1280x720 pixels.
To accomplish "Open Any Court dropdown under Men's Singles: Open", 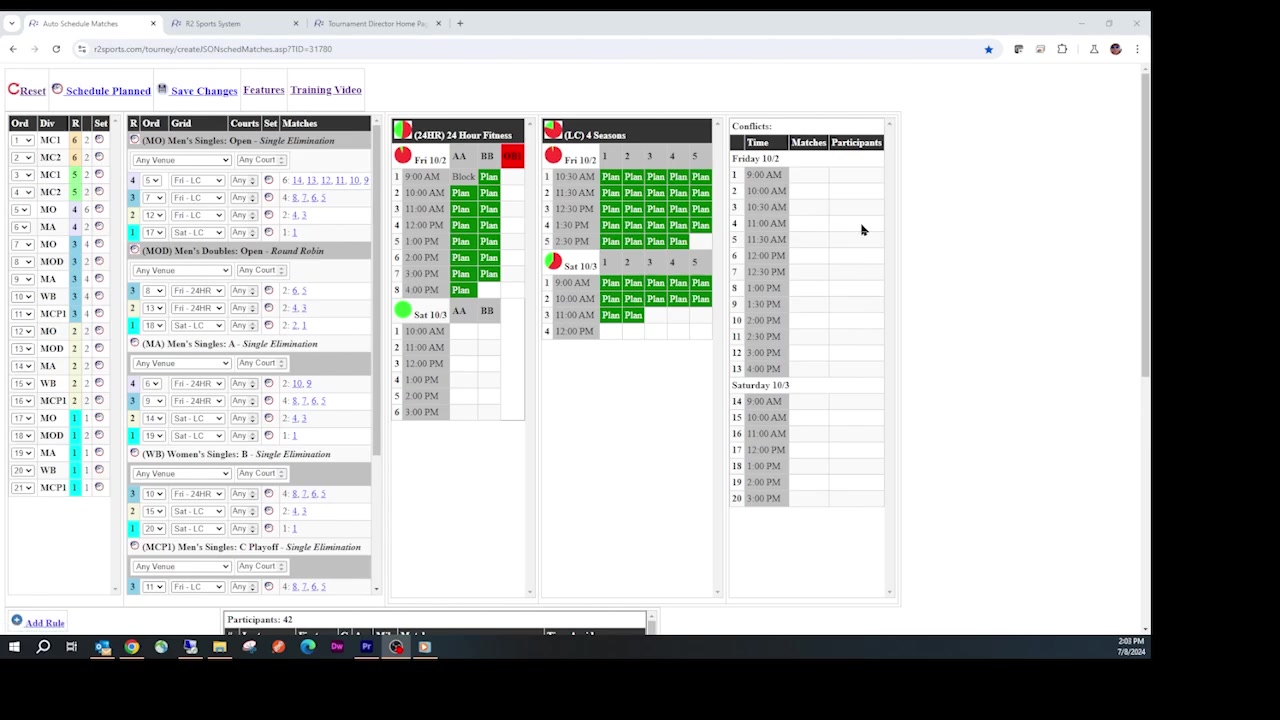I will [x=261, y=160].
